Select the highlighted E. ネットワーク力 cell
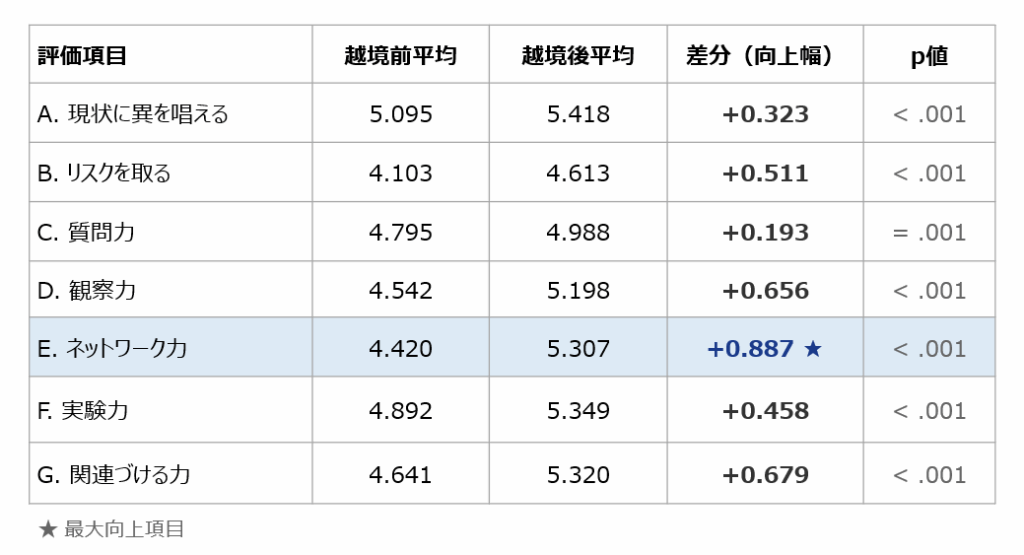Image resolution: width=1024 pixels, height=555 pixels. coord(112,349)
